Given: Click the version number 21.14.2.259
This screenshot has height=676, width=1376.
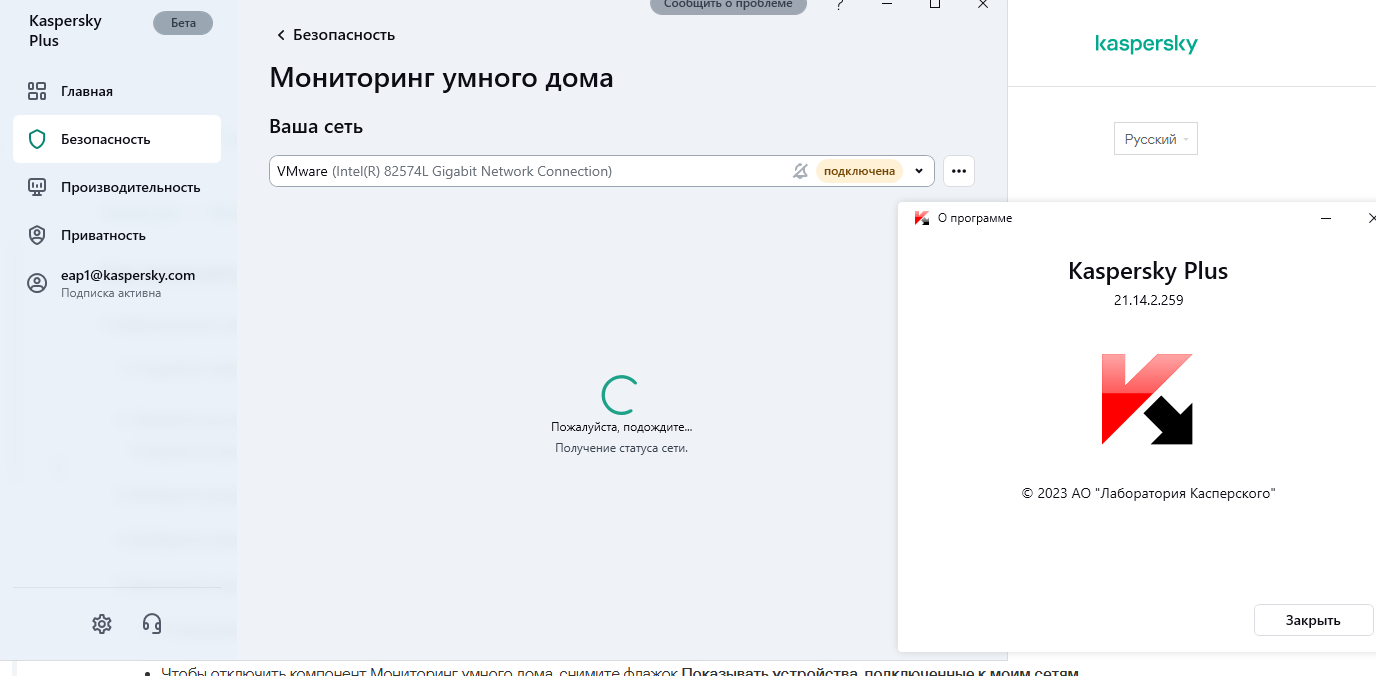Looking at the screenshot, I should (1147, 299).
